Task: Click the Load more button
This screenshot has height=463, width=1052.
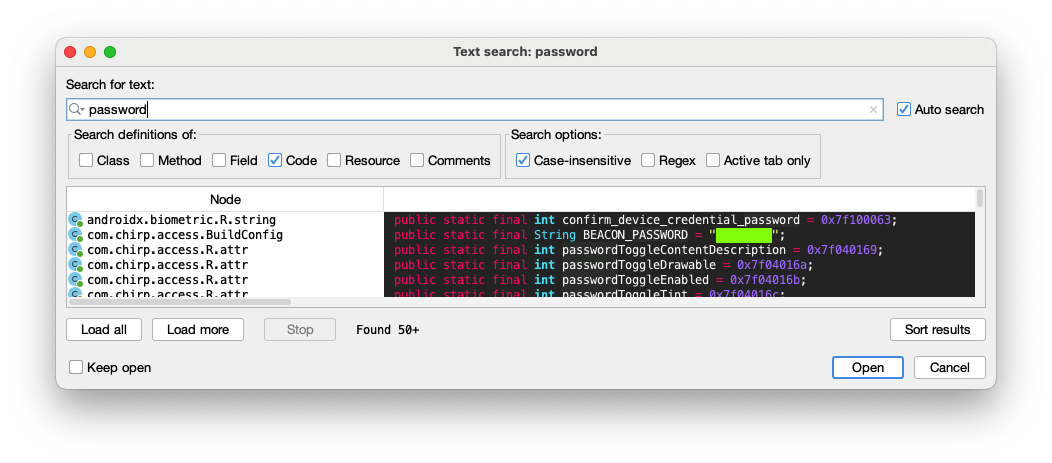Action: coord(198,329)
